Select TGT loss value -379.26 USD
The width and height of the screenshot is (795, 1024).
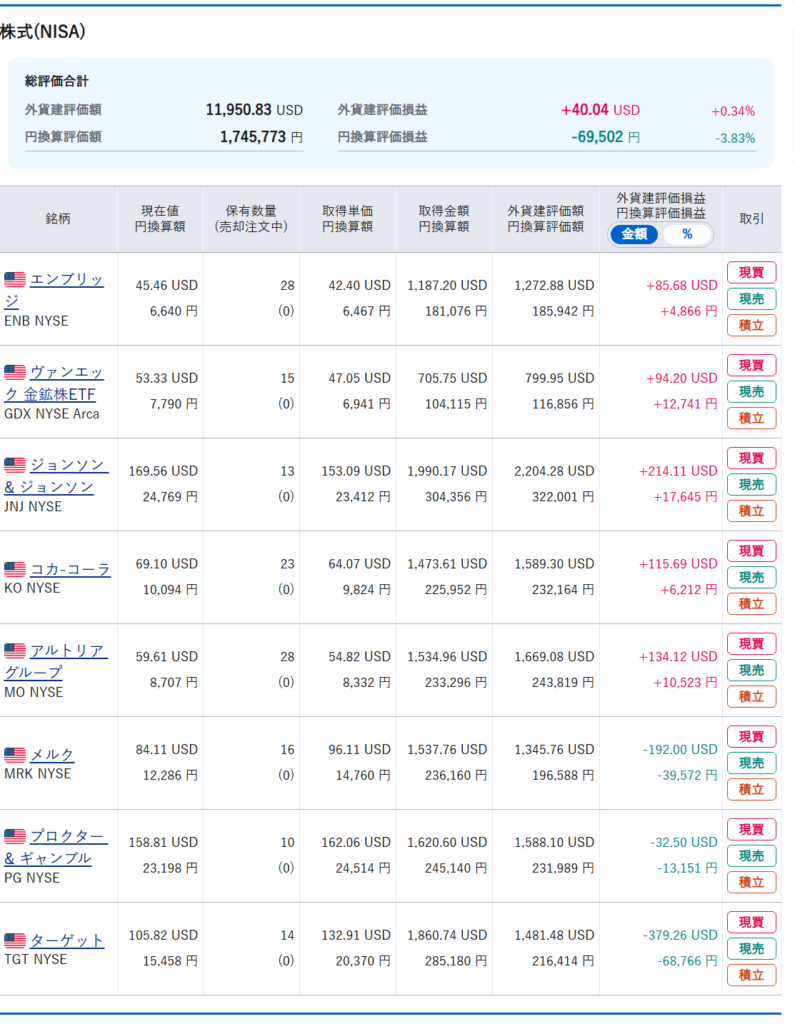click(680, 935)
